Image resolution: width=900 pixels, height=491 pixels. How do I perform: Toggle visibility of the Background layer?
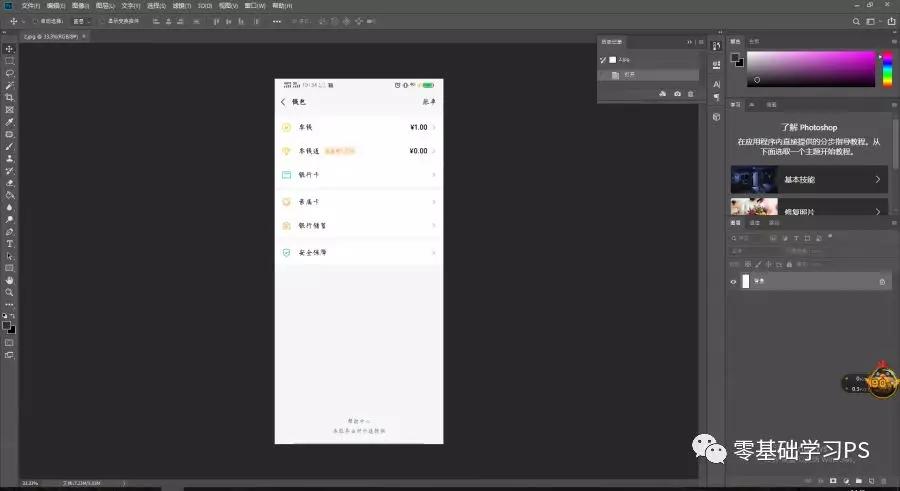(733, 282)
